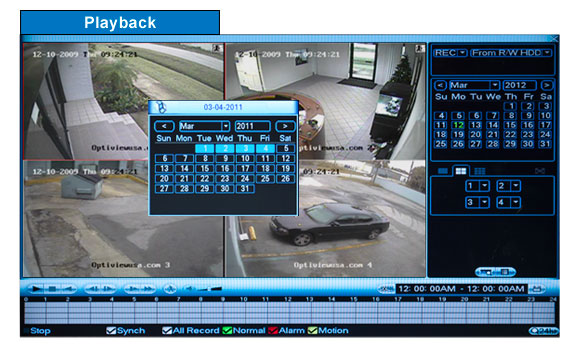Click previous month arrow in popup calendar
The image size is (580, 360).
click(164, 126)
